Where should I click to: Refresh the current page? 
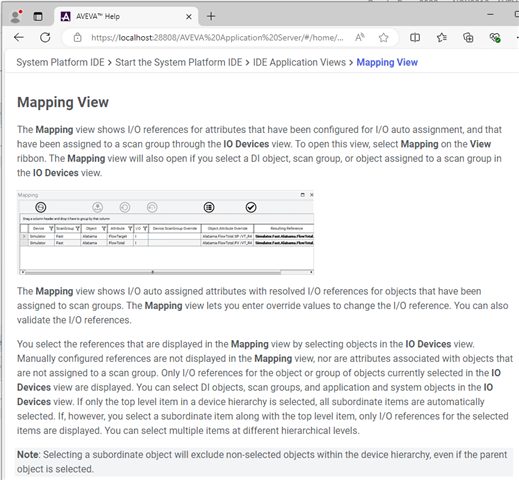tap(45, 37)
